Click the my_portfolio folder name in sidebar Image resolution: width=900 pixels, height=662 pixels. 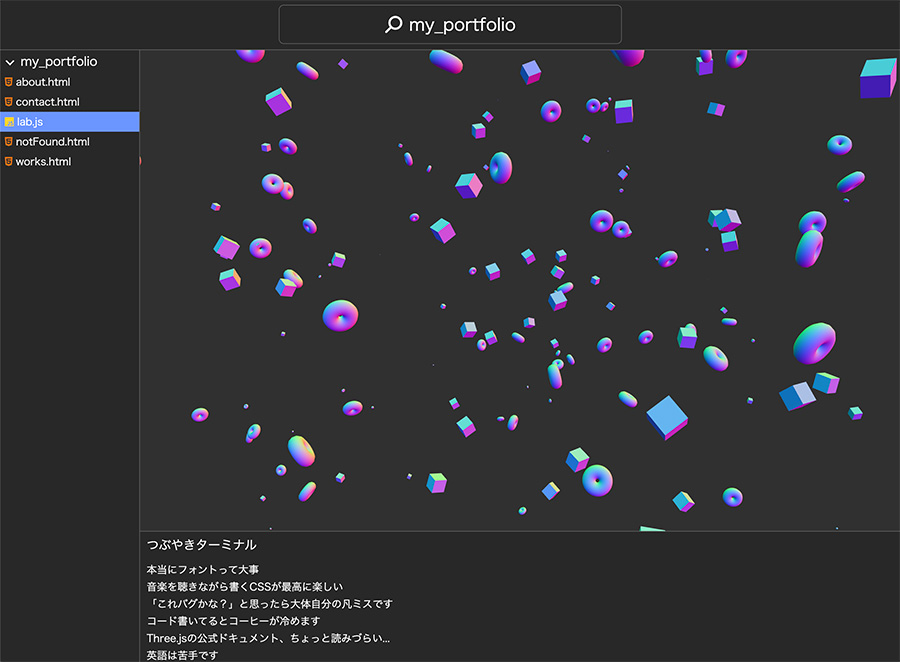coord(59,61)
